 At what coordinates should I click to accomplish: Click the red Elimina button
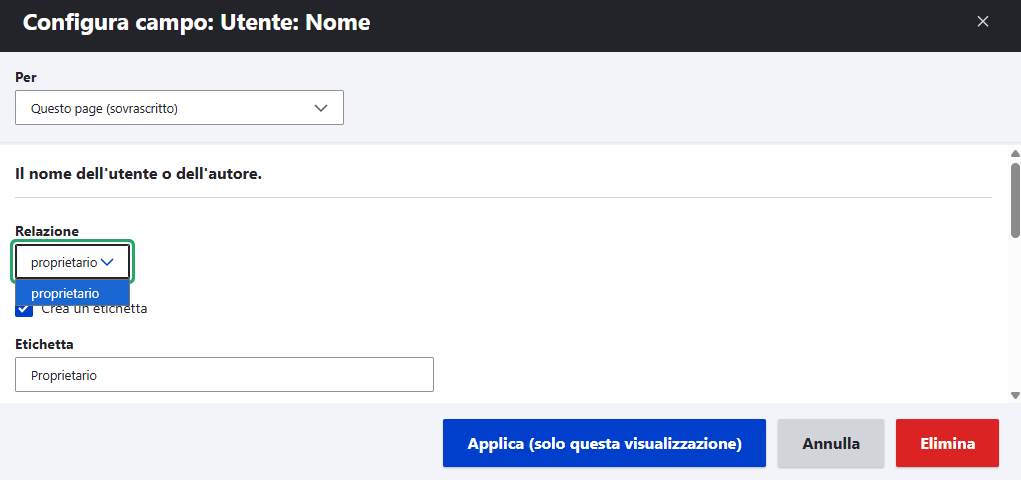click(x=947, y=443)
